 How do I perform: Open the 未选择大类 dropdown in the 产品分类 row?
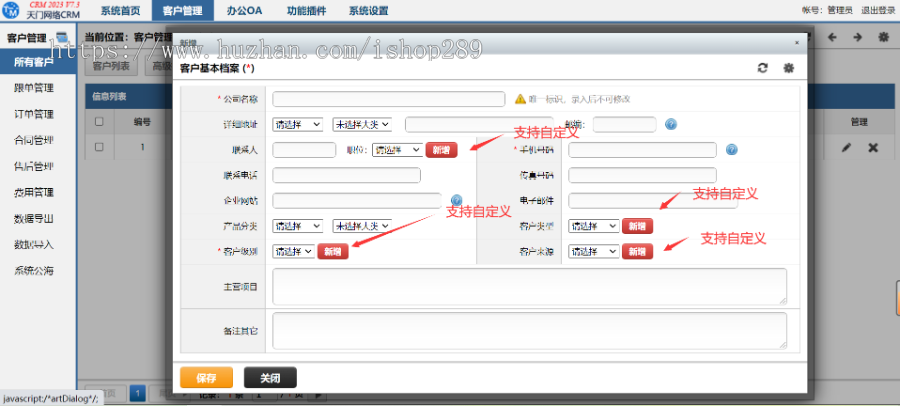pos(362,226)
